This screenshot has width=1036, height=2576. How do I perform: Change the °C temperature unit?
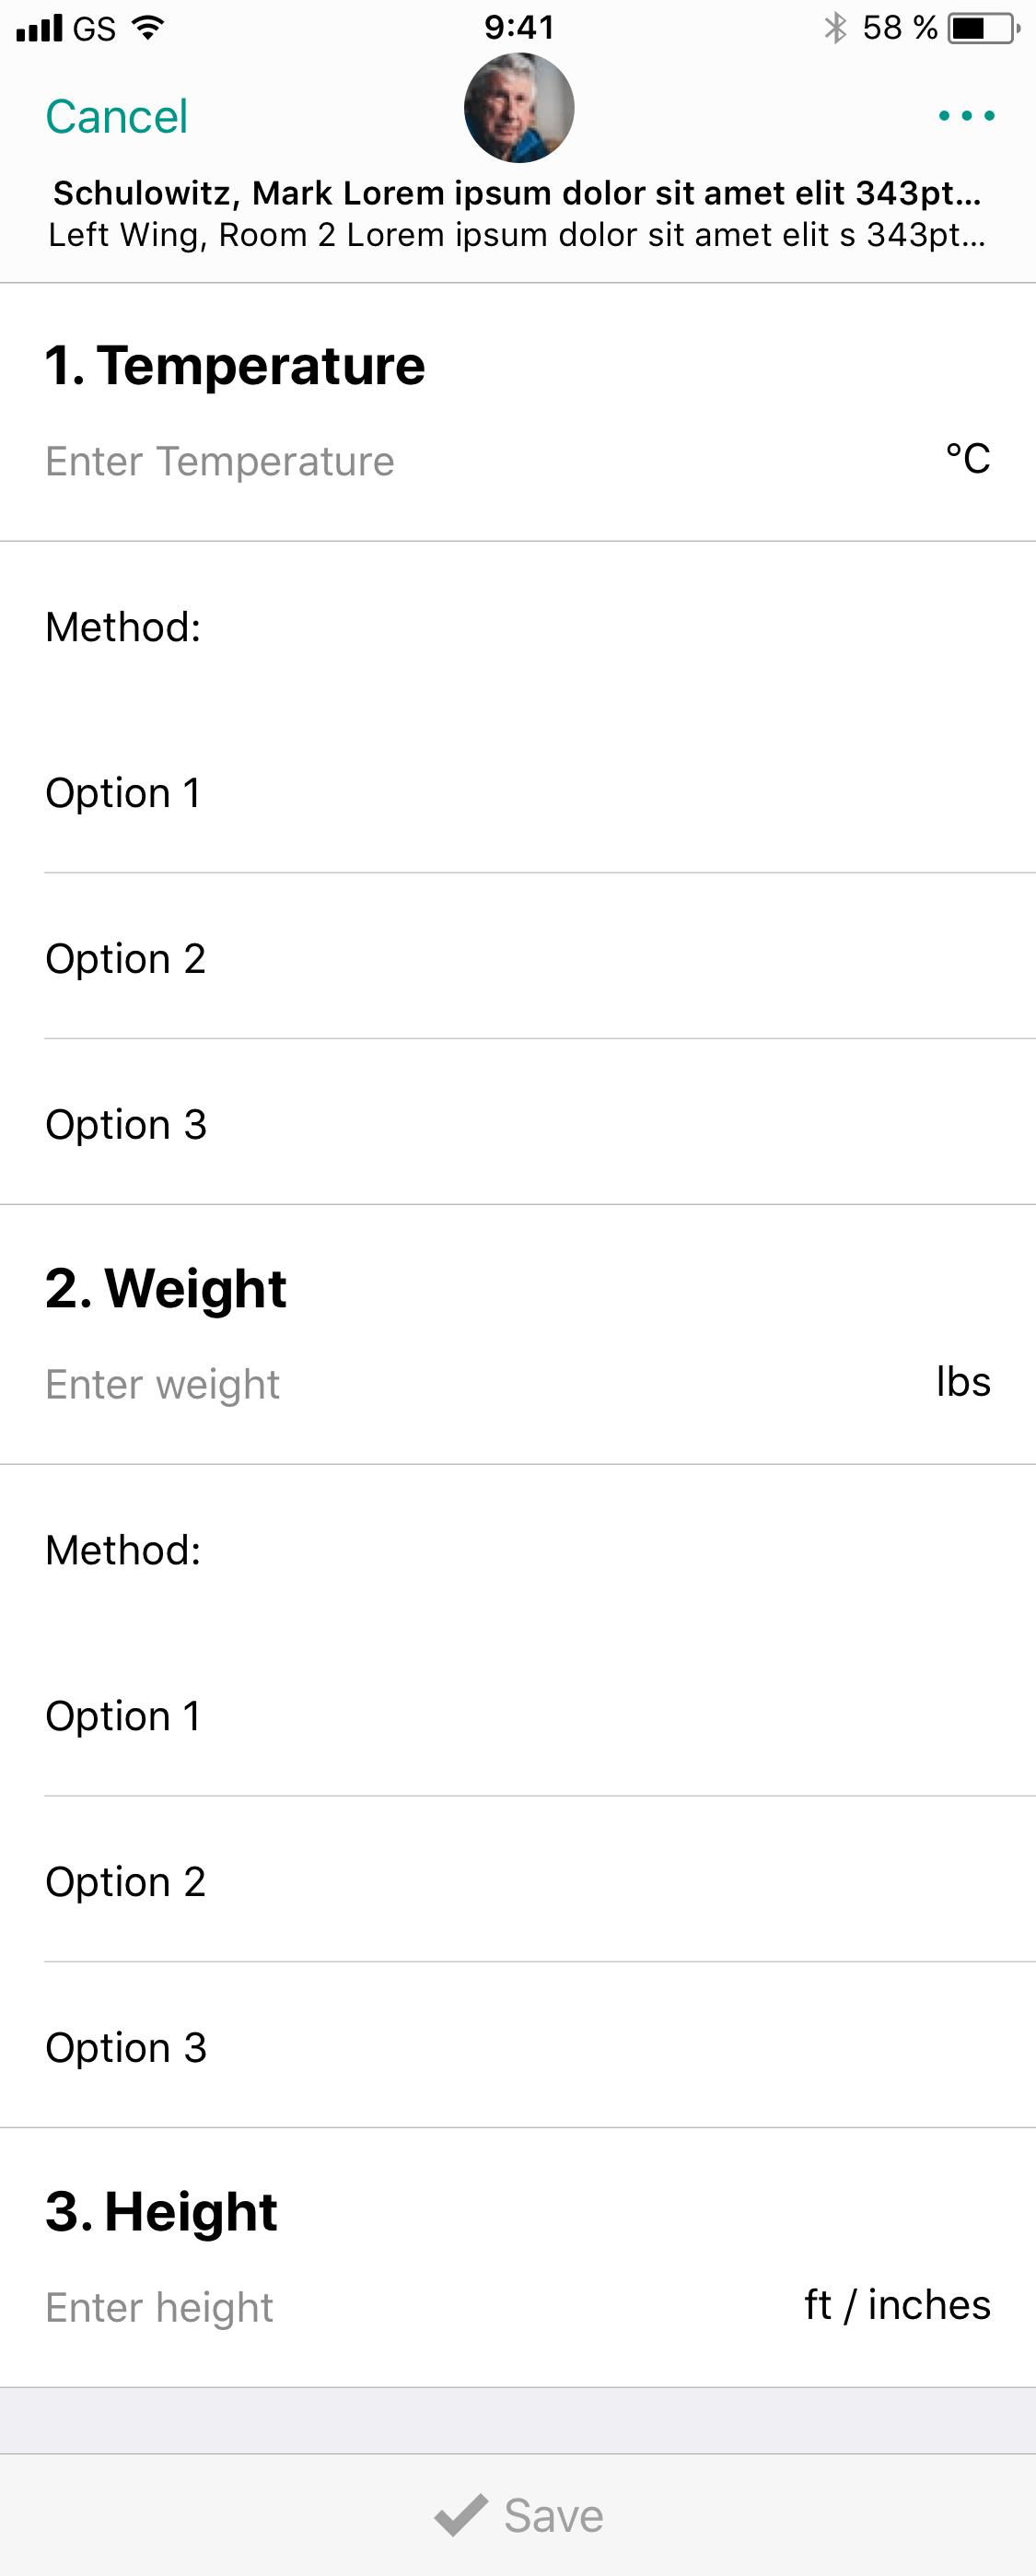[967, 458]
